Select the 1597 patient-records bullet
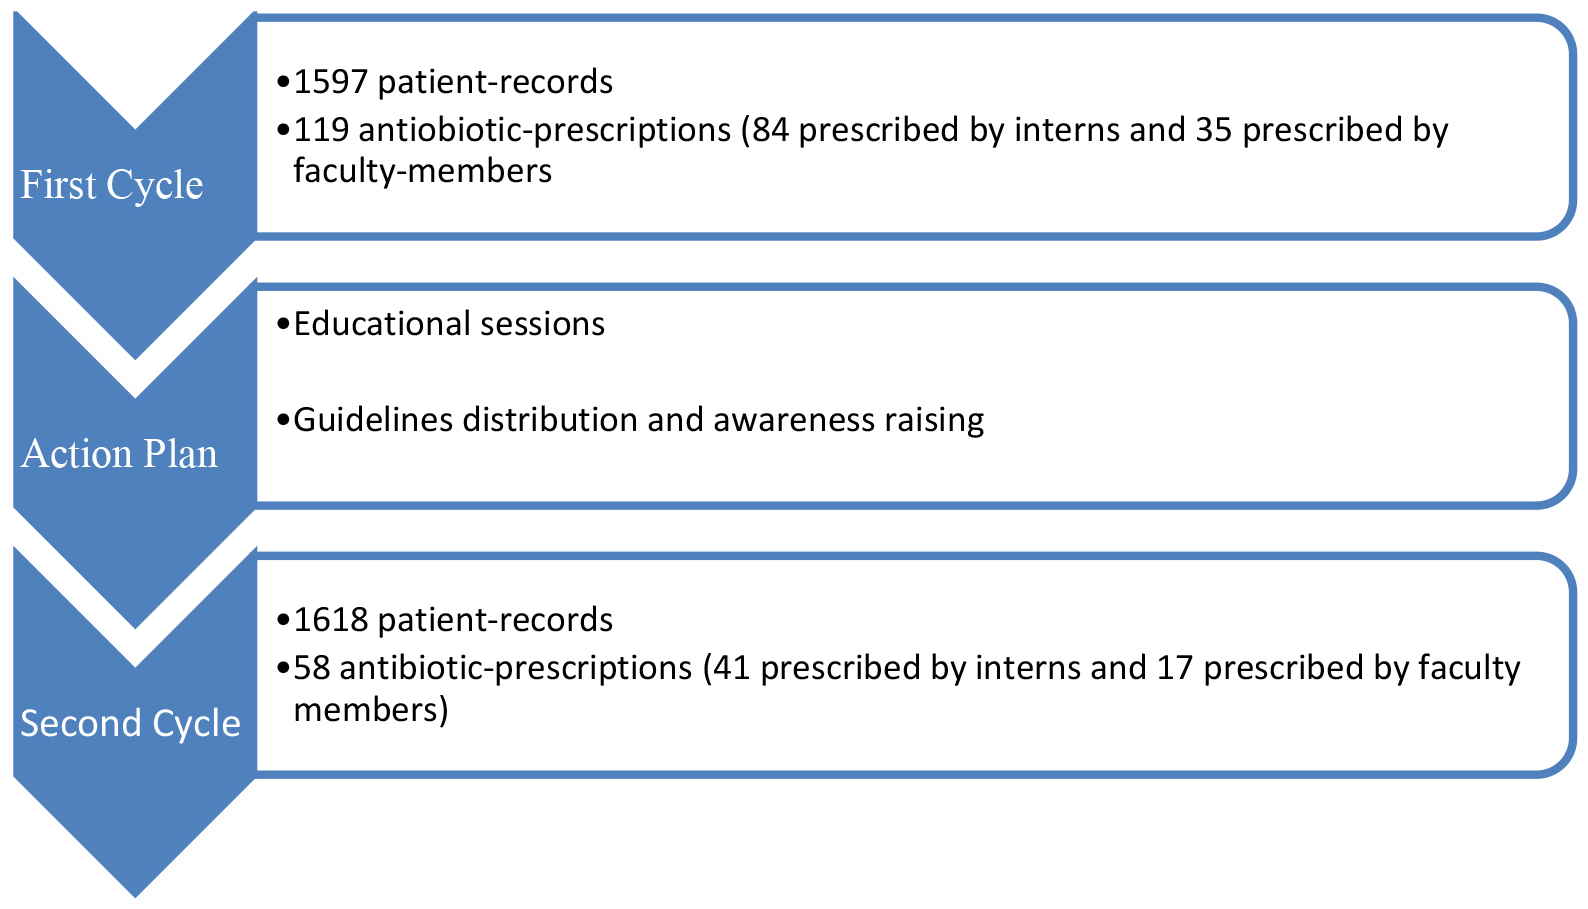The image size is (1588, 909). point(445,82)
